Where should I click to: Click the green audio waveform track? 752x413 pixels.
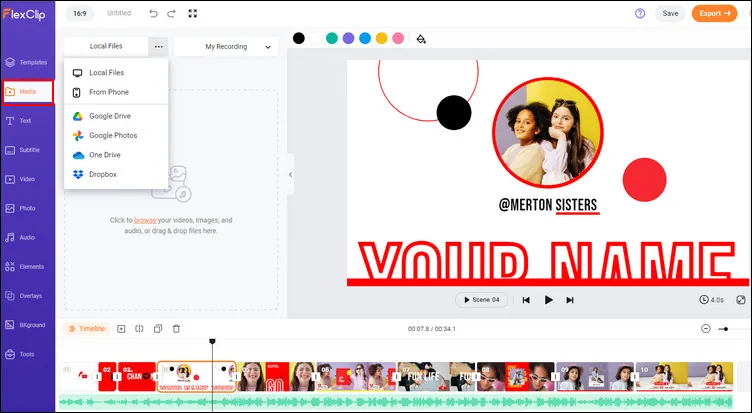tap(396, 402)
